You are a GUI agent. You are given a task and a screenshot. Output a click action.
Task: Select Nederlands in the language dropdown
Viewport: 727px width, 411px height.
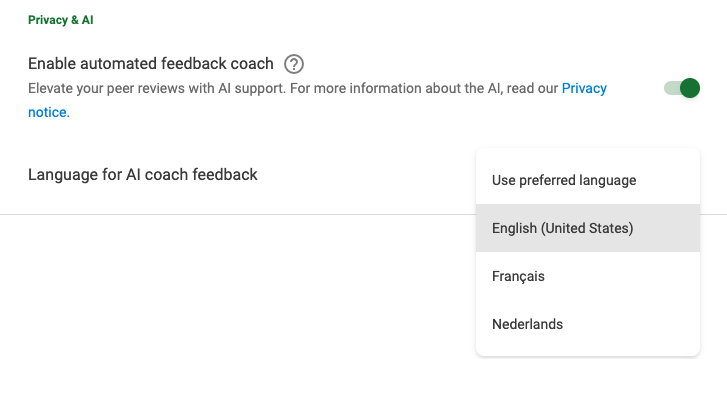[588, 324]
